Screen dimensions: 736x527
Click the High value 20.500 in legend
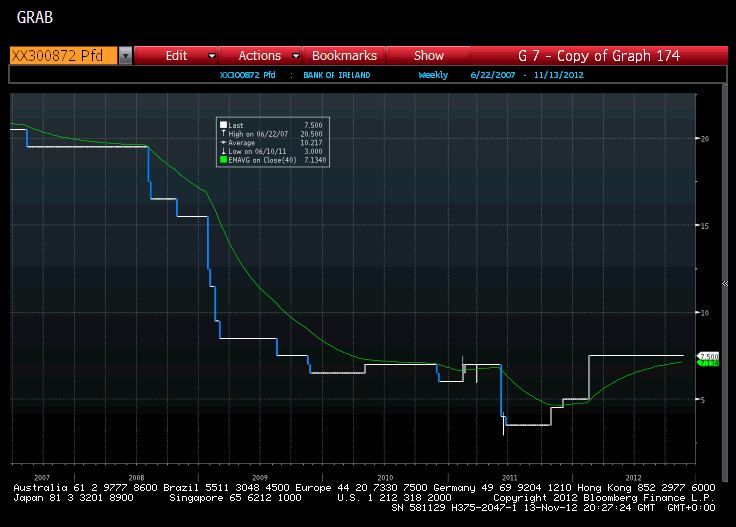point(311,134)
